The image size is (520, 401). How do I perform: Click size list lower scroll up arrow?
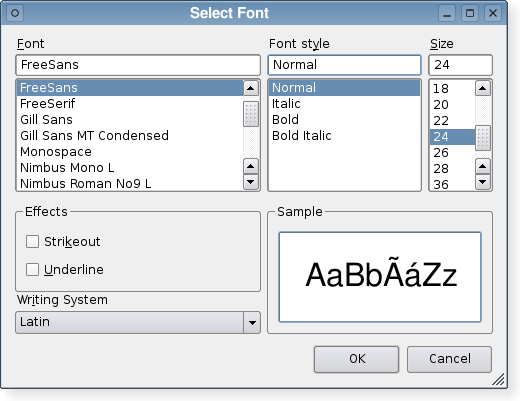[x=483, y=166]
